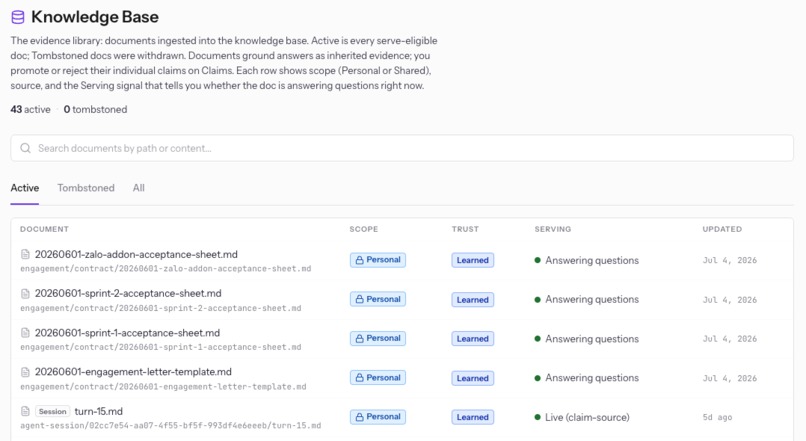Click Learned trust badge for zalo-addon row
Screen dimensions: 806x441
(x=473, y=260)
